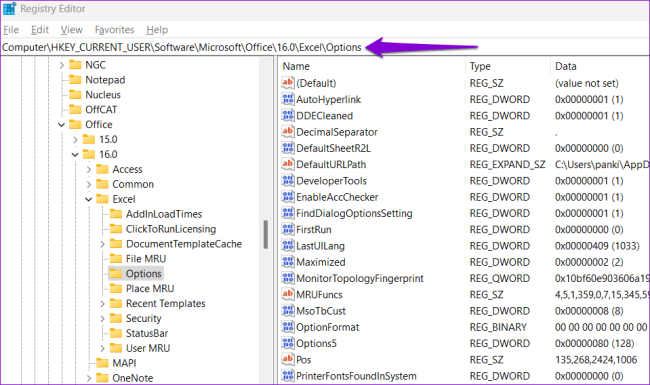Collapse the 16.0 key
The height and width of the screenshot is (385, 650).
click(75, 155)
